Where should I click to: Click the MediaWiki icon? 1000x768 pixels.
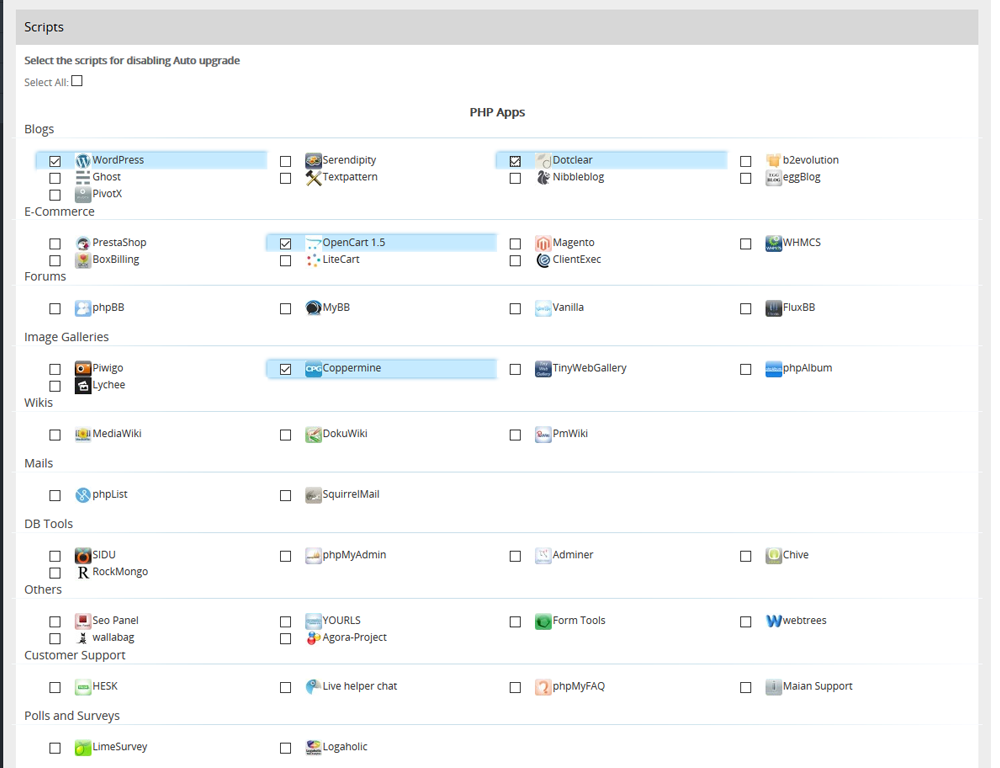click(x=83, y=434)
